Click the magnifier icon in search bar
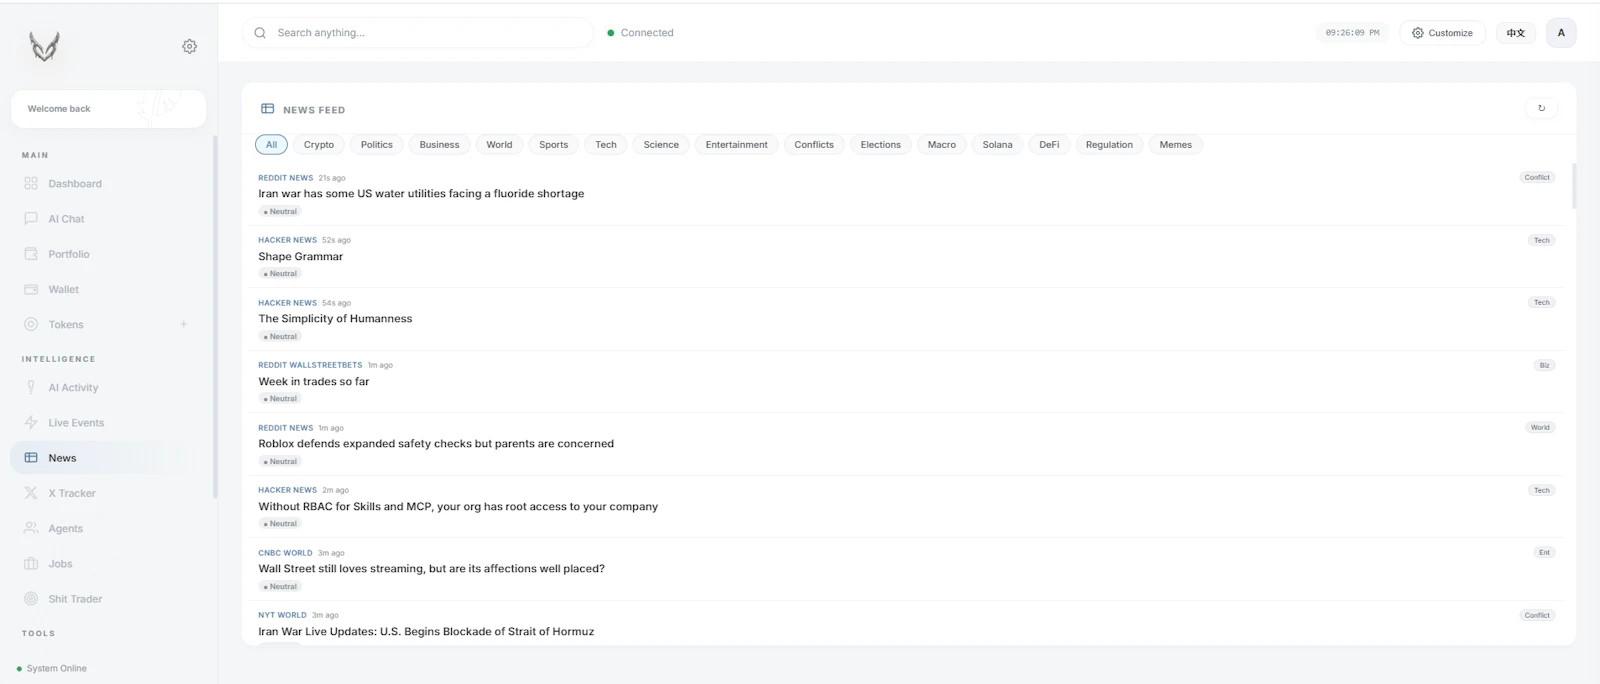1600x684 pixels. (x=260, y=33)
